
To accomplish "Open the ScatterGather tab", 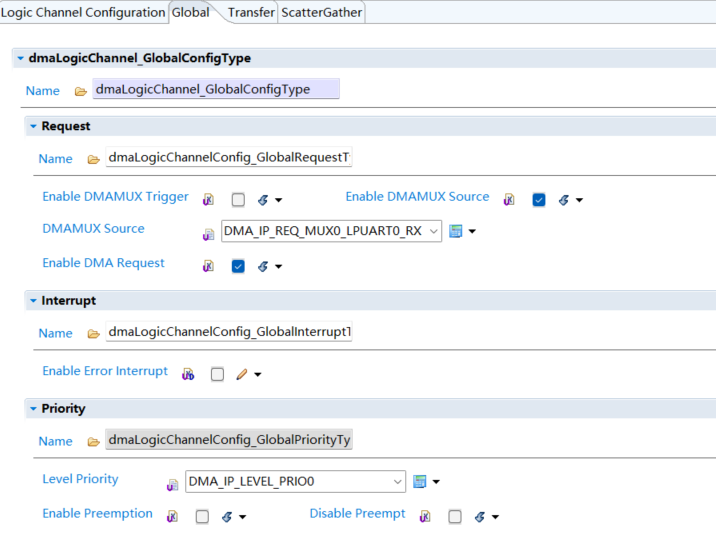I will (x=321, y=13).
